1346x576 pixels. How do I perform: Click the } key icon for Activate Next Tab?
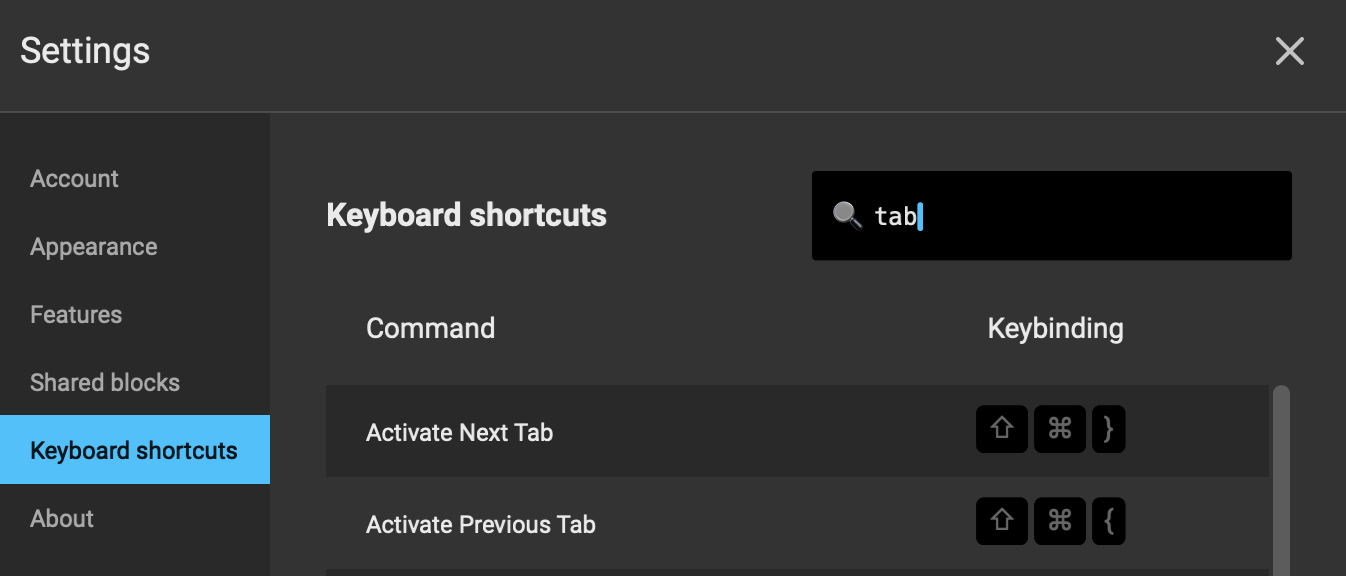(x=1108, y=428)
